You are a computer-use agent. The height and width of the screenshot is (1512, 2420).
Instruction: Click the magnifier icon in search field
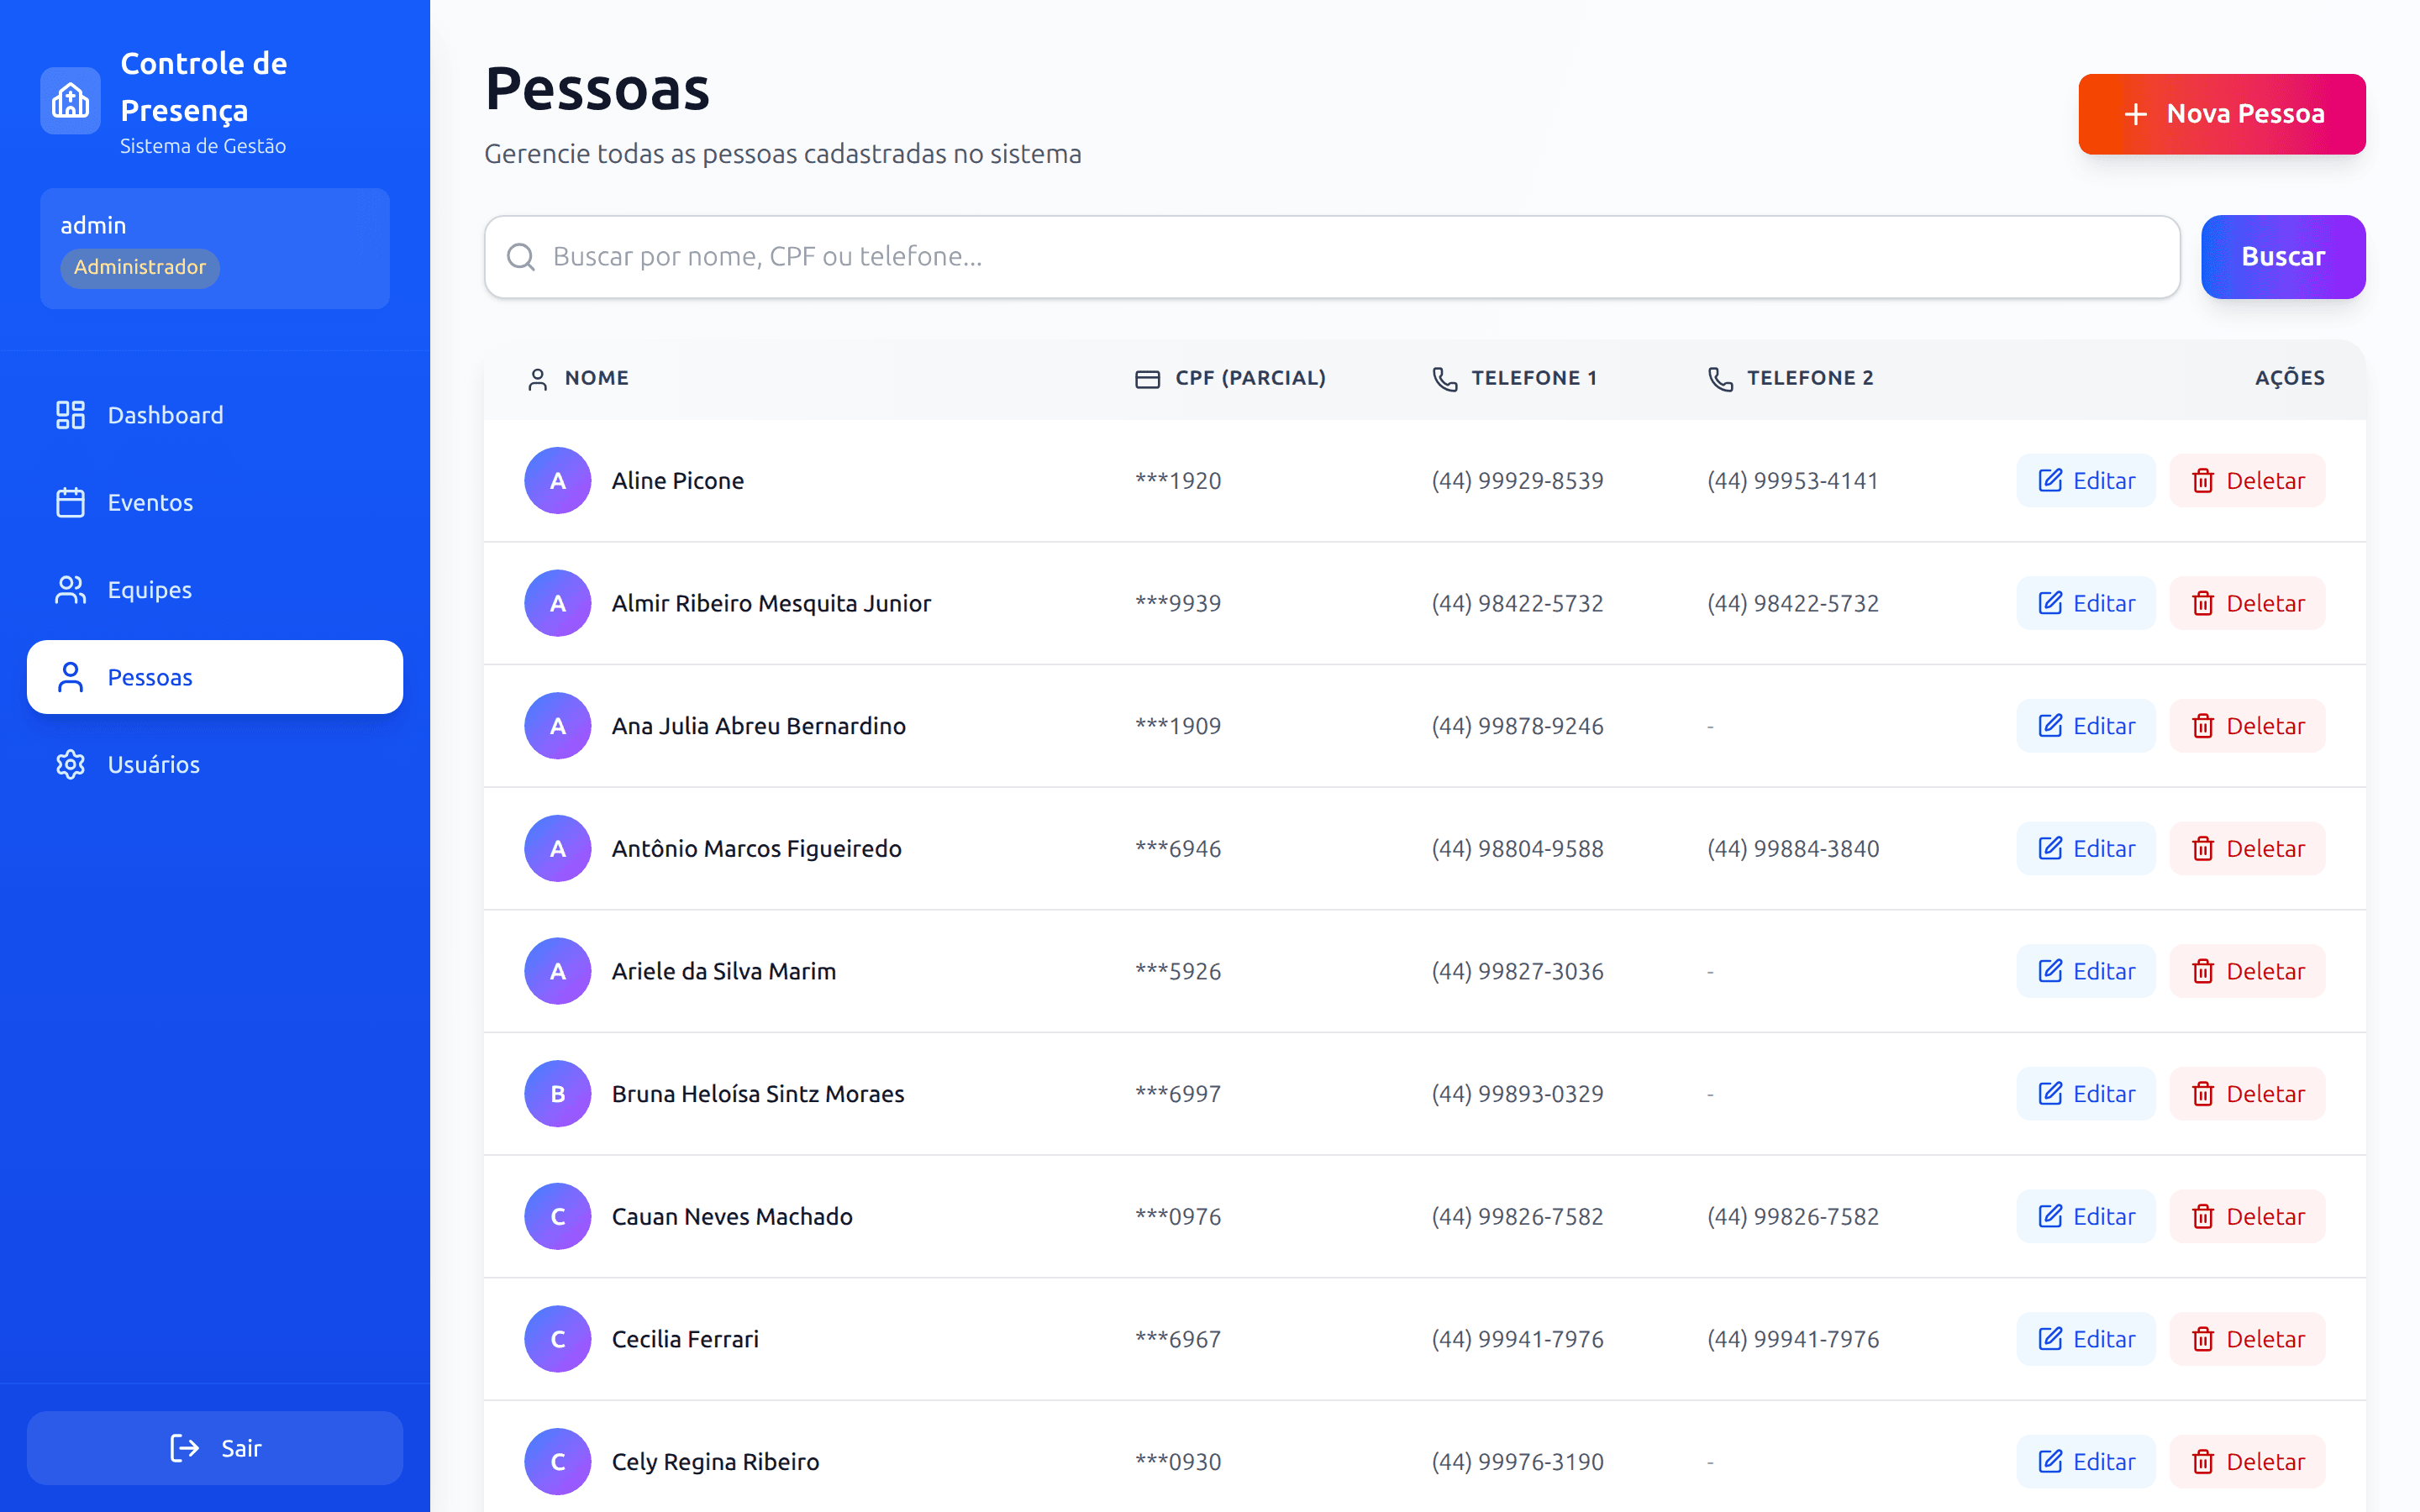coord(520,257)
